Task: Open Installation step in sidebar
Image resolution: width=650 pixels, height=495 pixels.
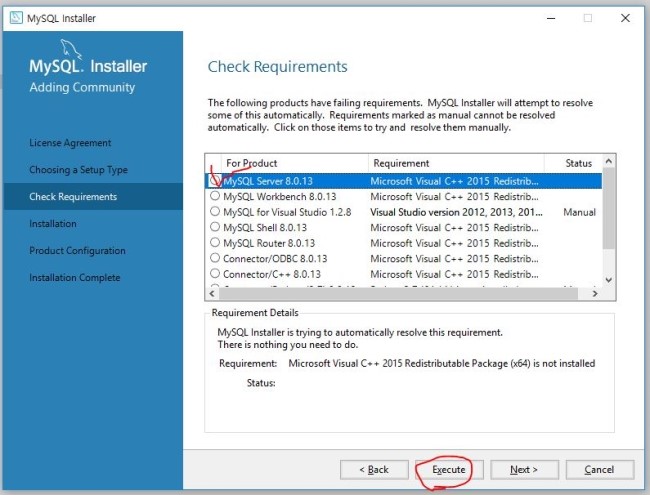Action: 53,224
